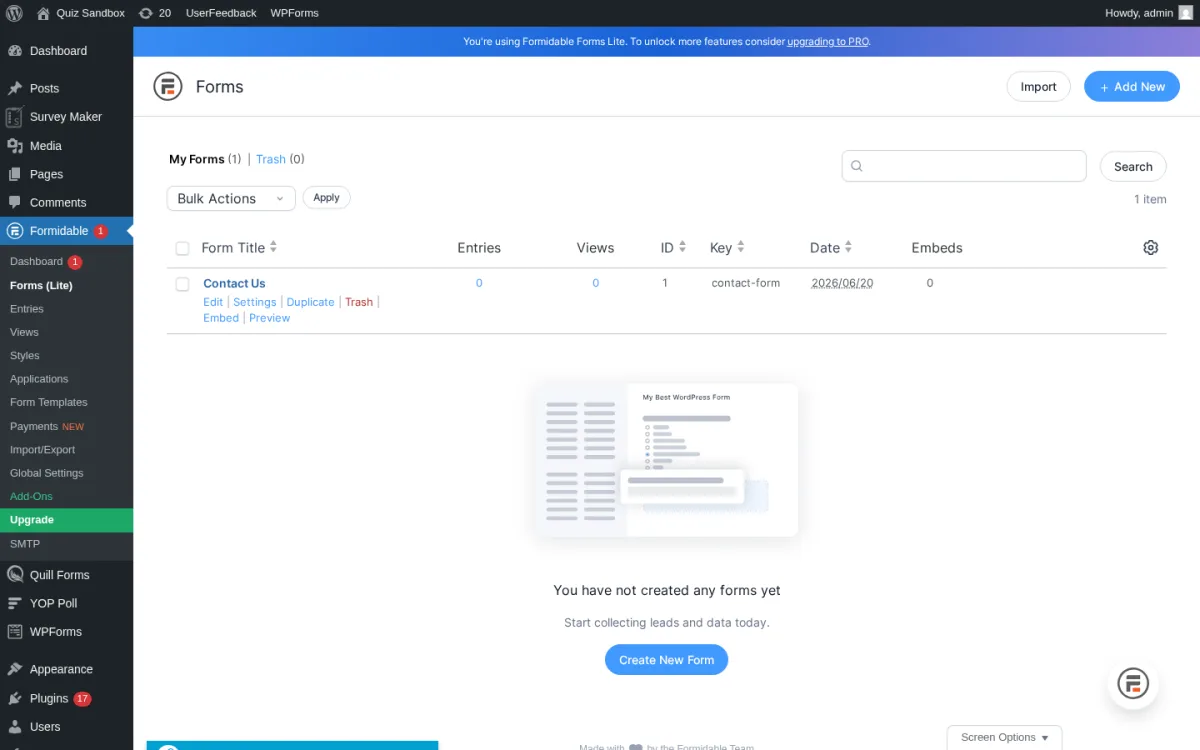The image size is (1200, 750).
Task: Click the Comments bubble icon
Action: [15, 202]
